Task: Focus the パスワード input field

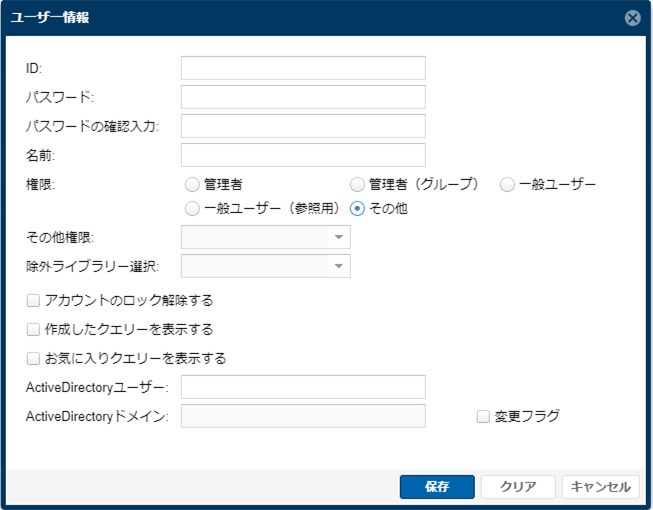Action: pos(303,97)
